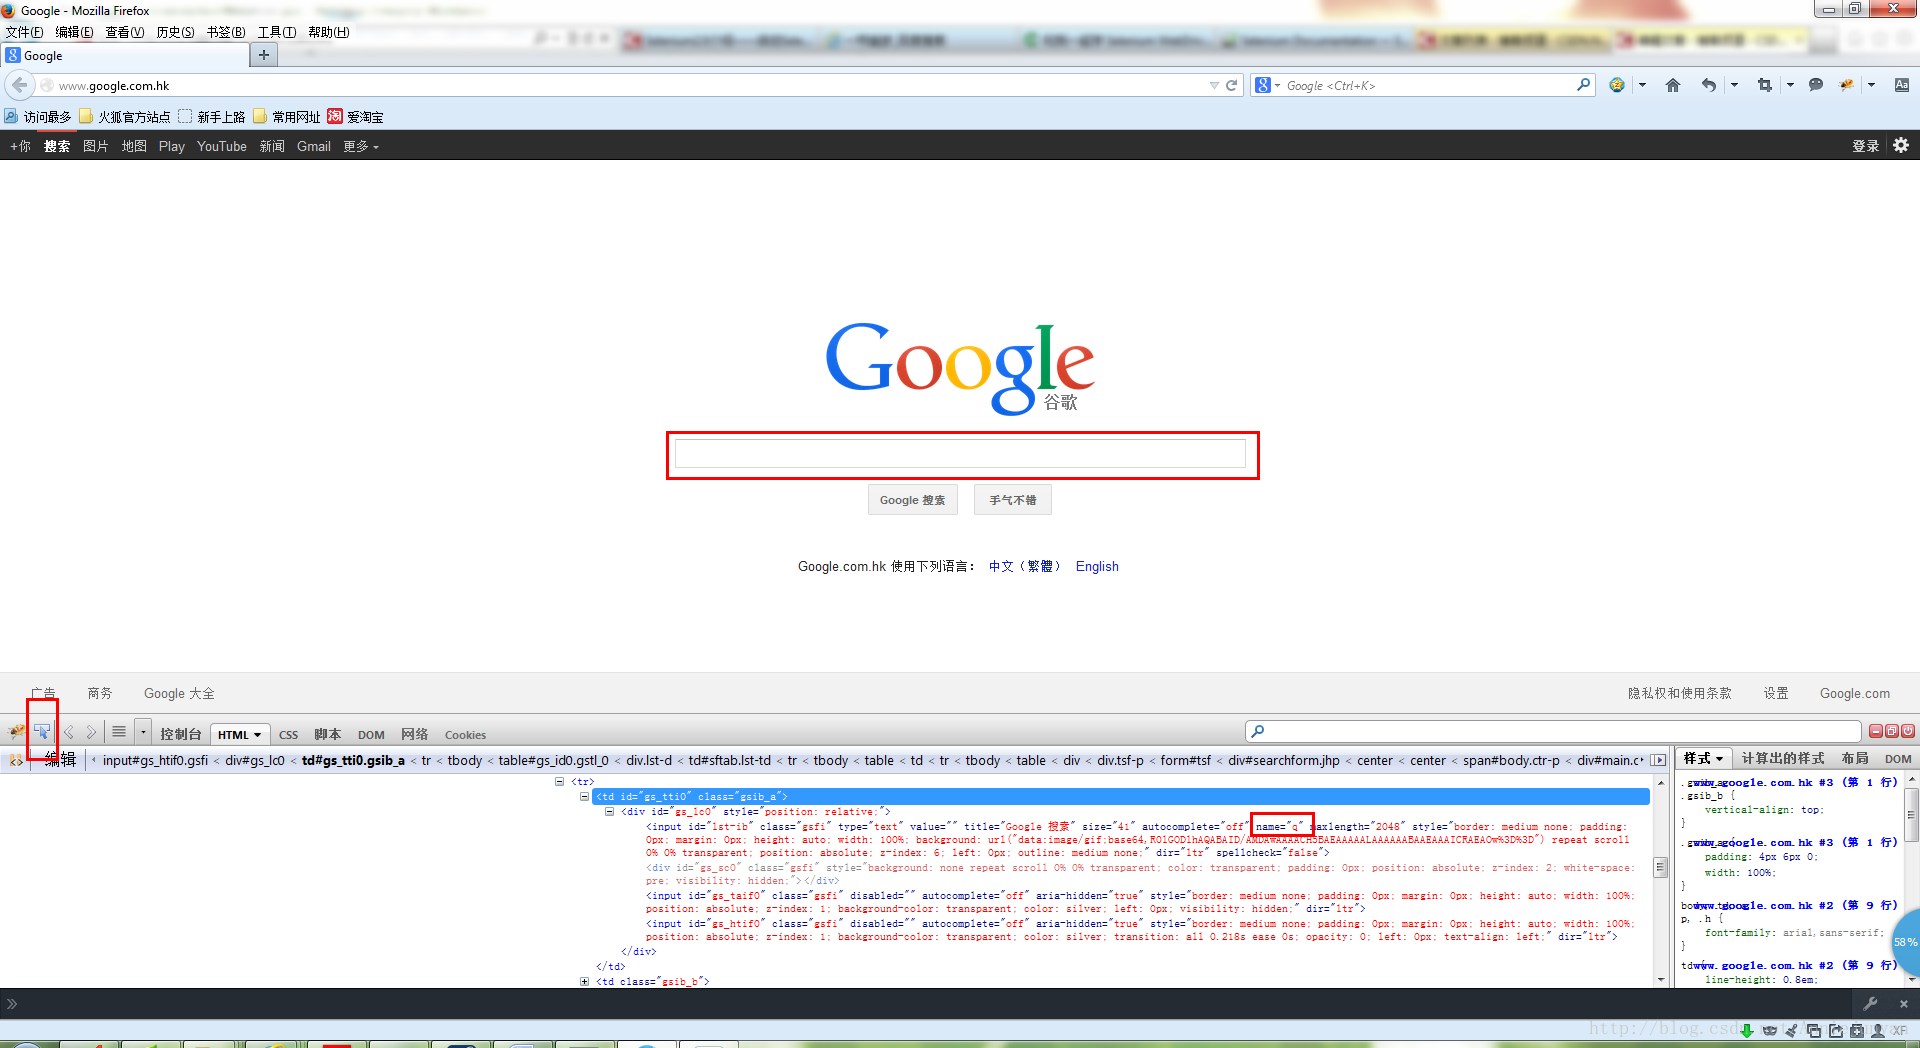Click the Google 搜索 button
The width and height of the screenshot is (1920, 1048).
pyautogui.click(x=913, y=500)
